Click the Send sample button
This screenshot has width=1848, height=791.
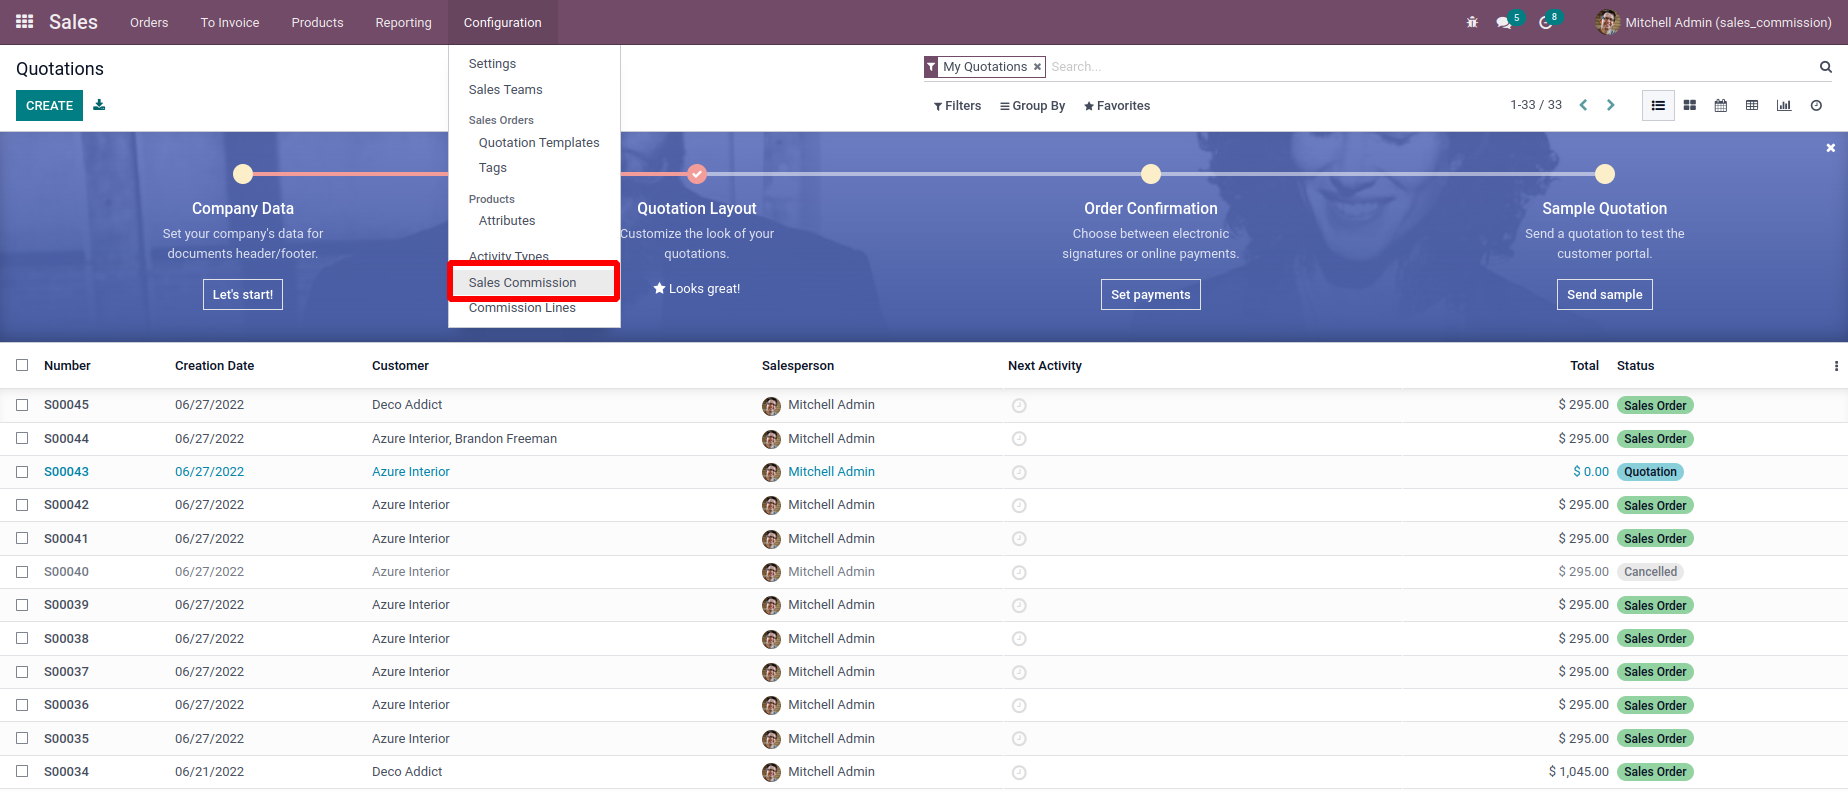pos(1605,295)
